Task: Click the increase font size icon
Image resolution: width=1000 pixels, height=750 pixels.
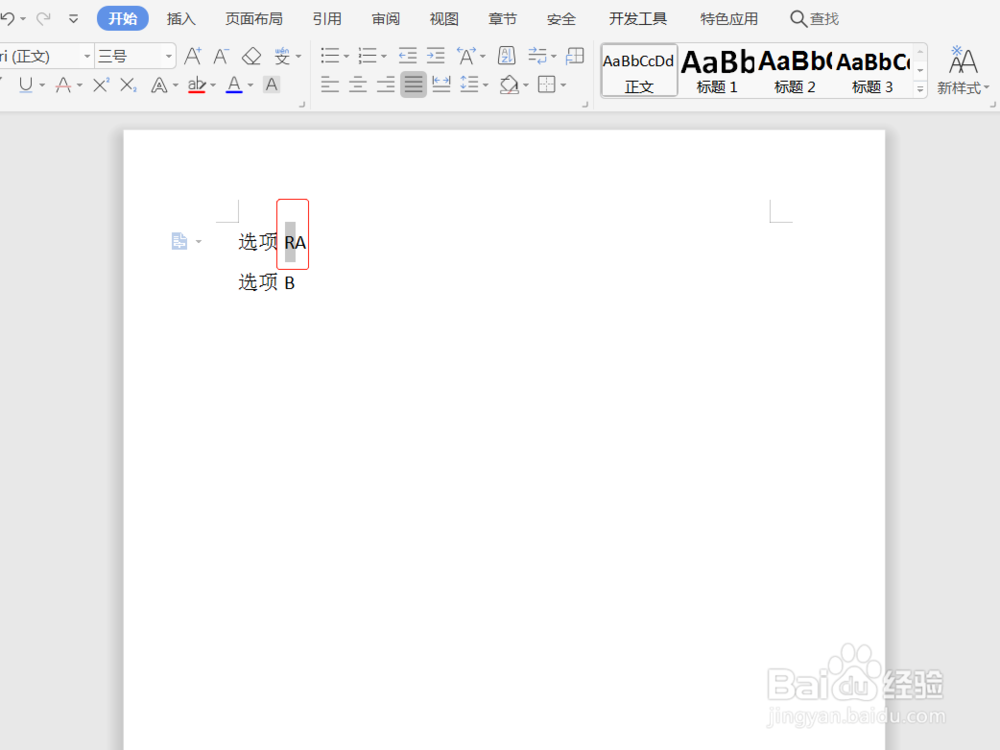Action: coord(193,56)
